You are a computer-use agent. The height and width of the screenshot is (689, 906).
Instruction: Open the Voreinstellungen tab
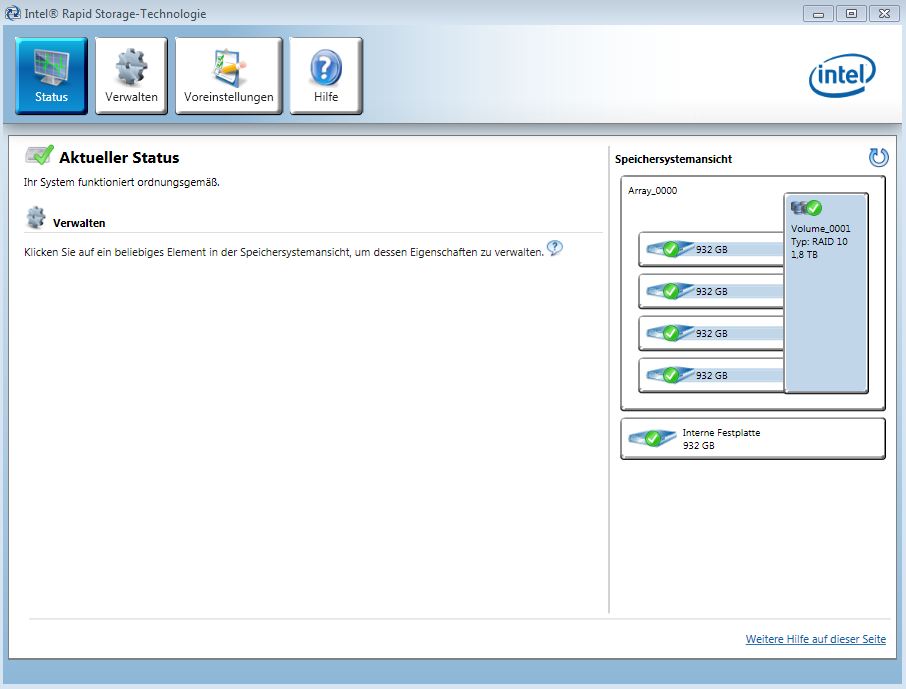click(229, 76)
